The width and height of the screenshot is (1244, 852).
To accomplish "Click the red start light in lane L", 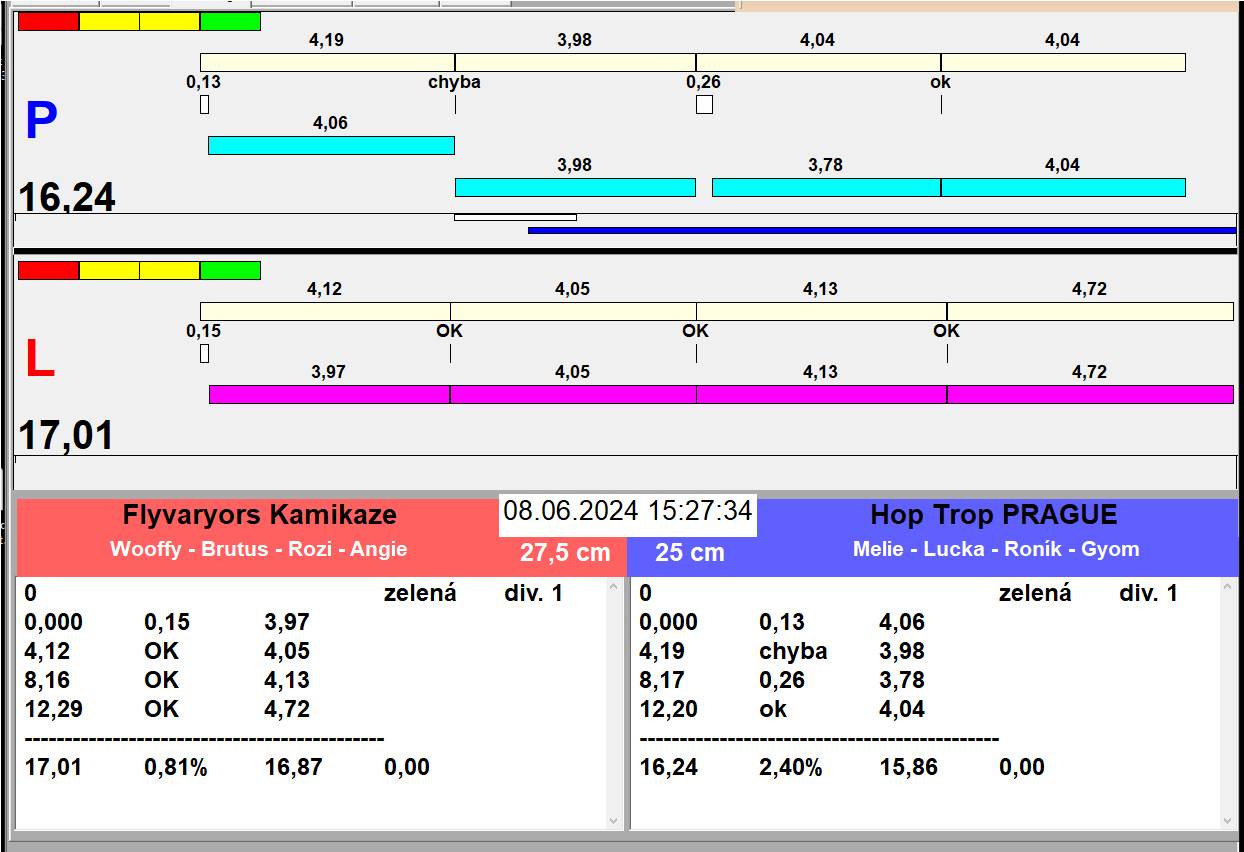I will (48, 270).
